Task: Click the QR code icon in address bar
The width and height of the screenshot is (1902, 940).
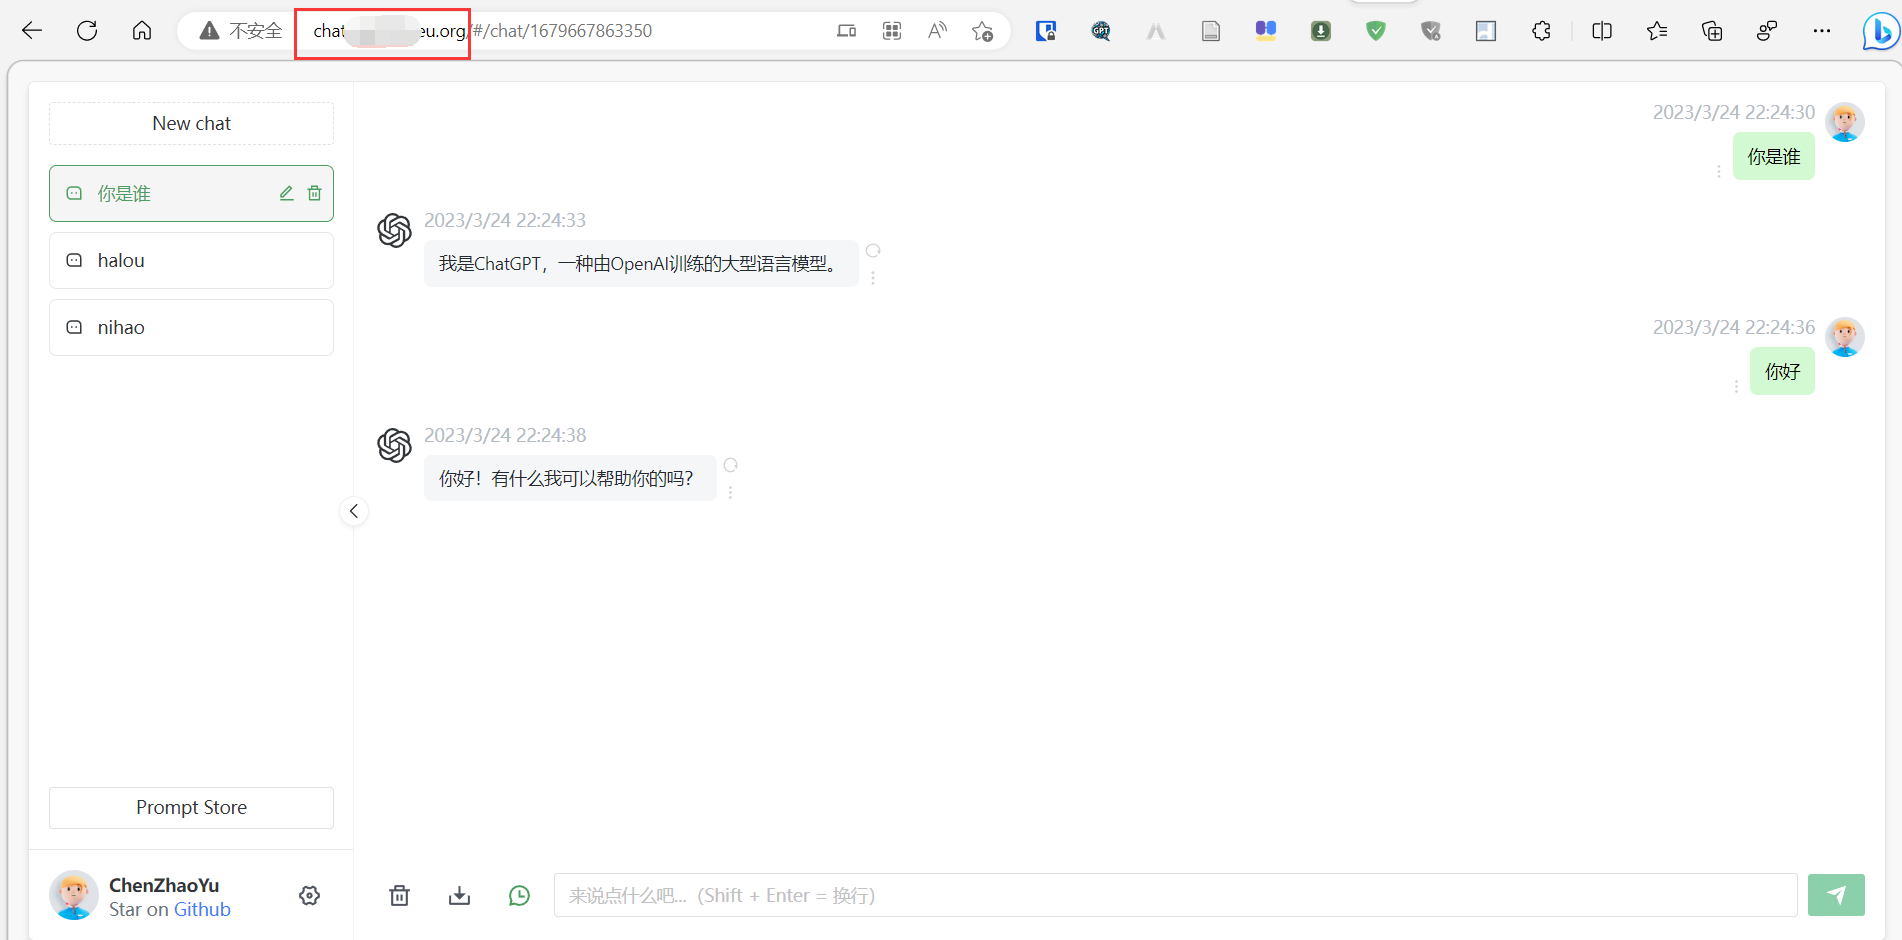Action: 892,31
